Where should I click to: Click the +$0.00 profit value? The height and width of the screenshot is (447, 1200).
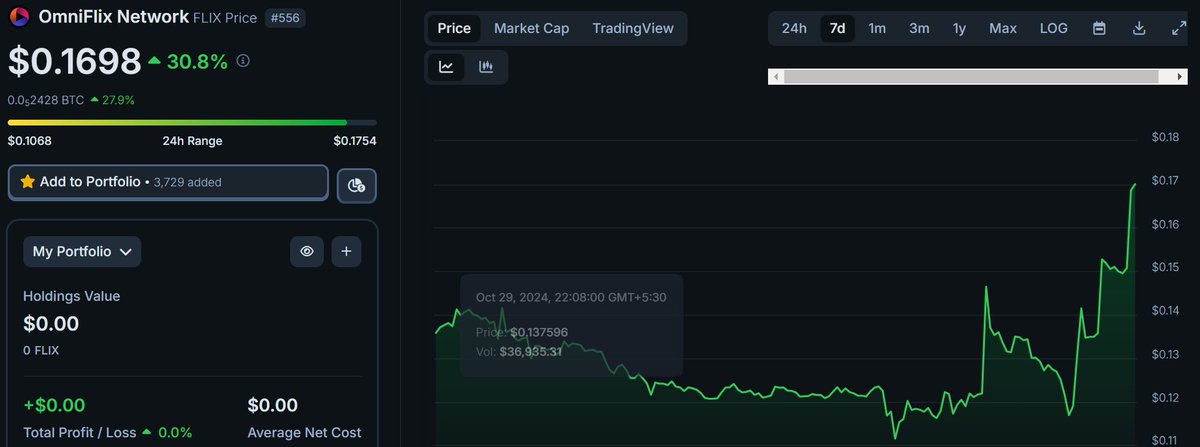[55, 405]
